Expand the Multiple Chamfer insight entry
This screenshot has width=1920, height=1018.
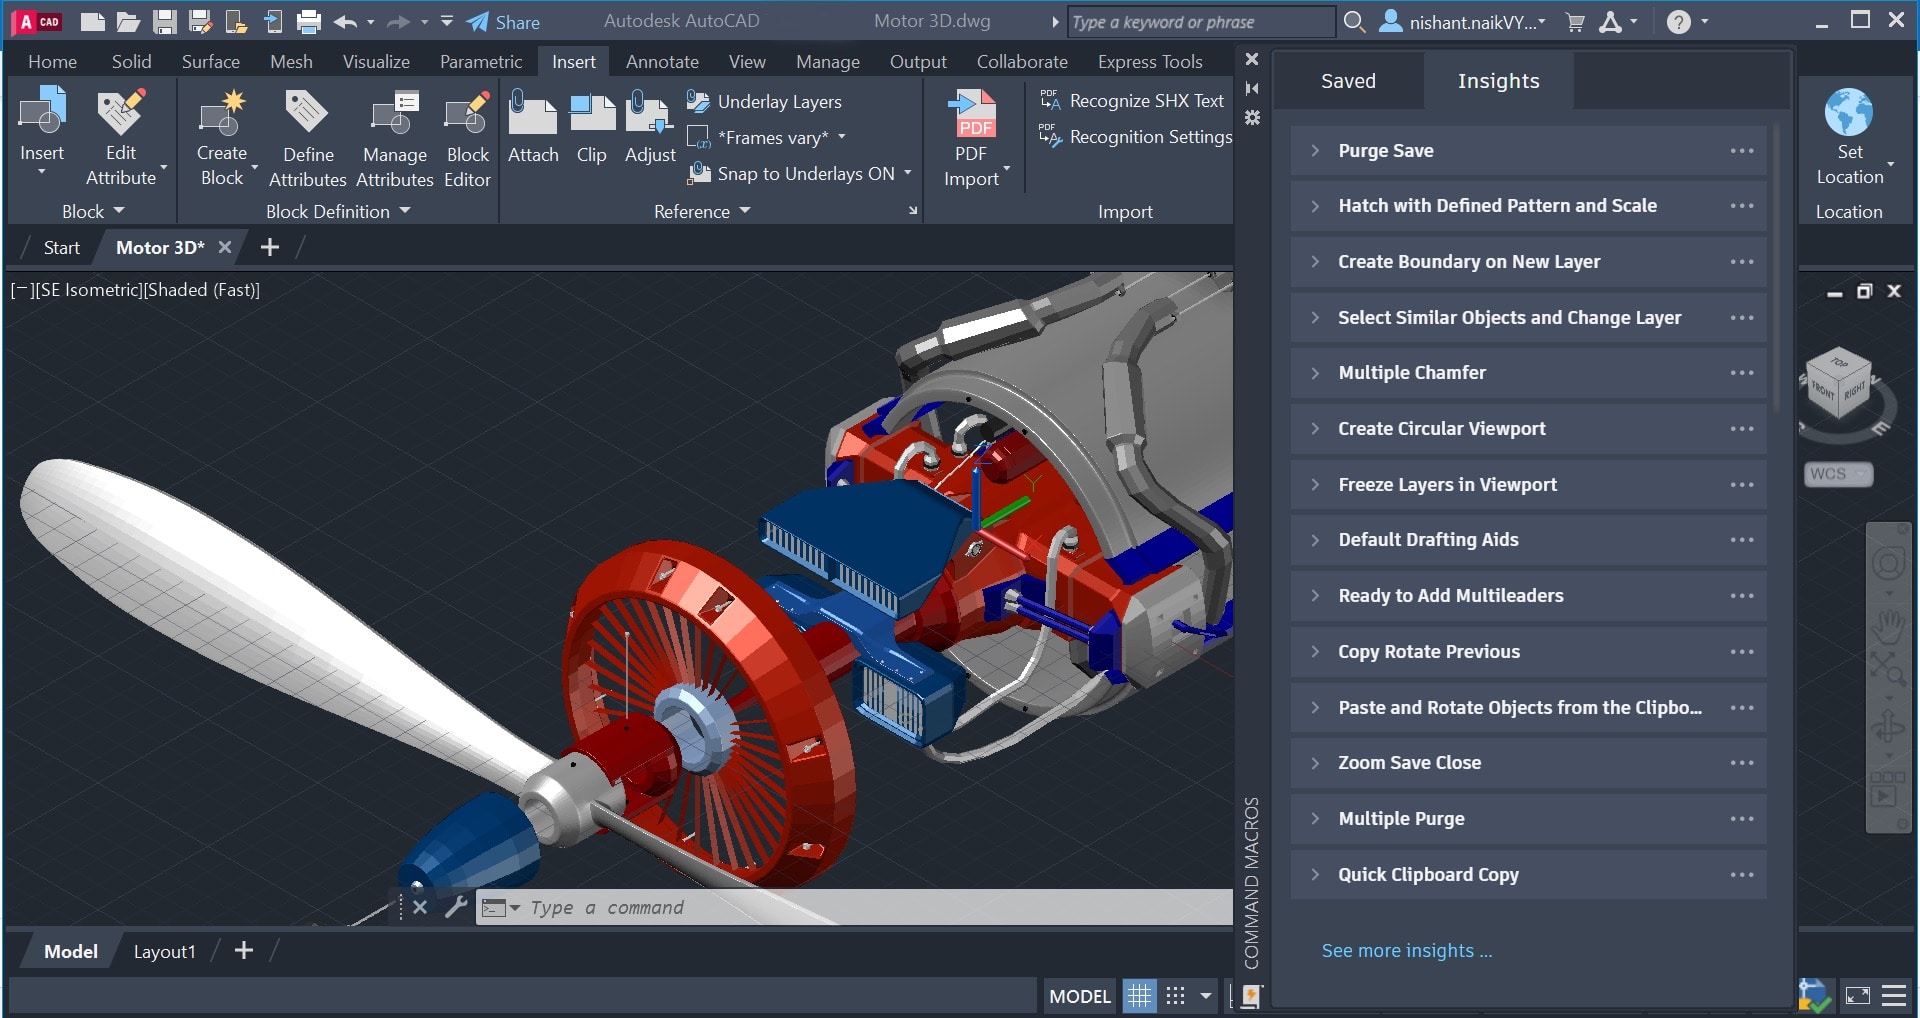[x=1315, y=373]
